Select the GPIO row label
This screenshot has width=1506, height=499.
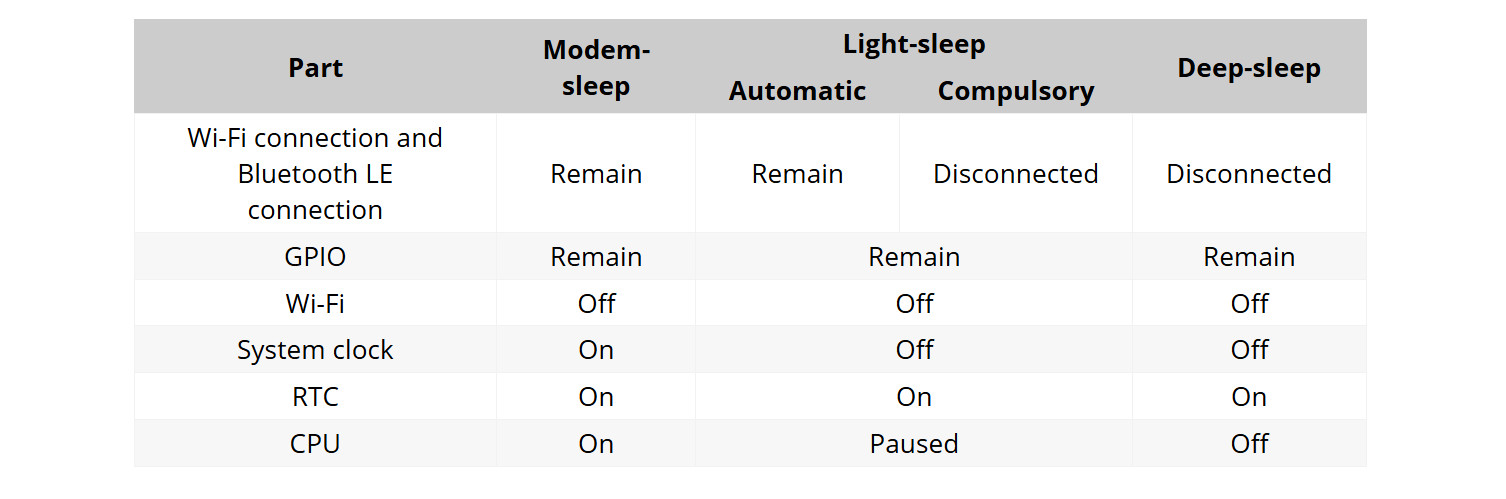315,257
